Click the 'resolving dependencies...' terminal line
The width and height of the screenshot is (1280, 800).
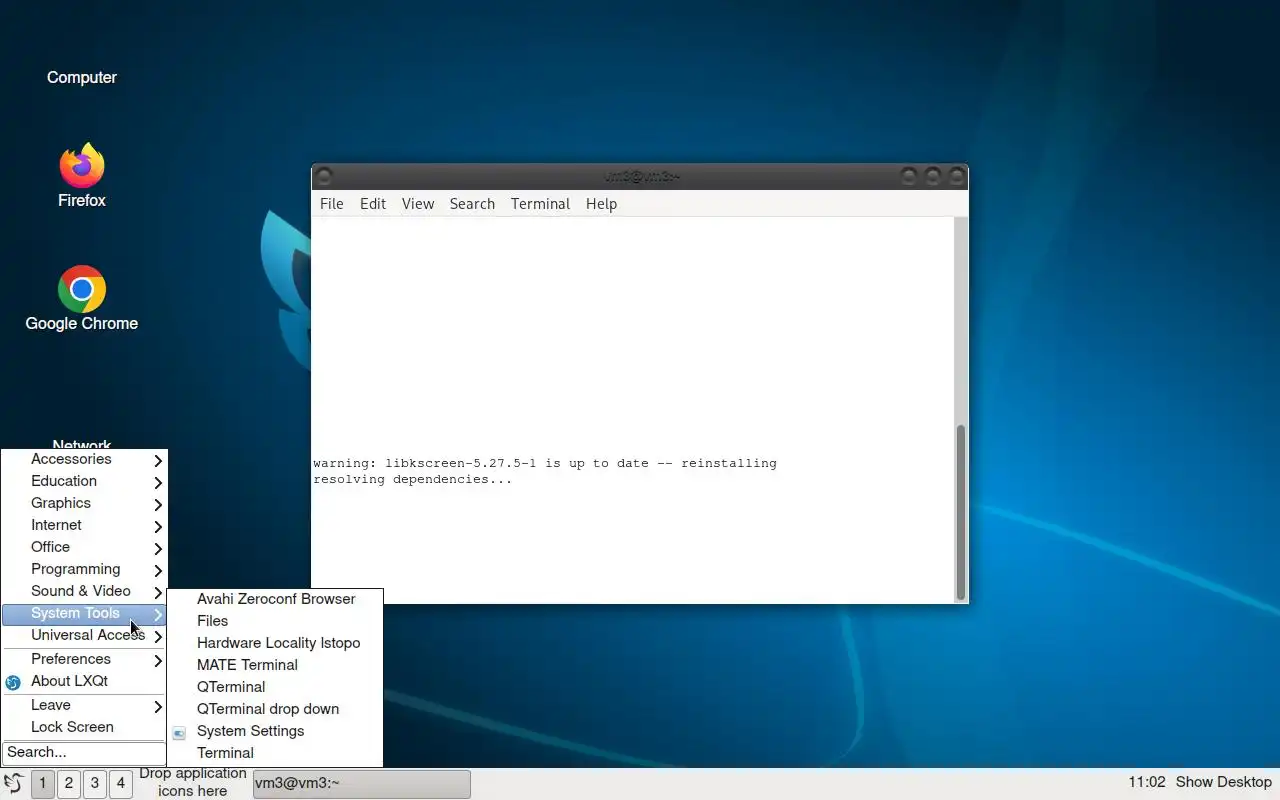[x=412, y=480]
